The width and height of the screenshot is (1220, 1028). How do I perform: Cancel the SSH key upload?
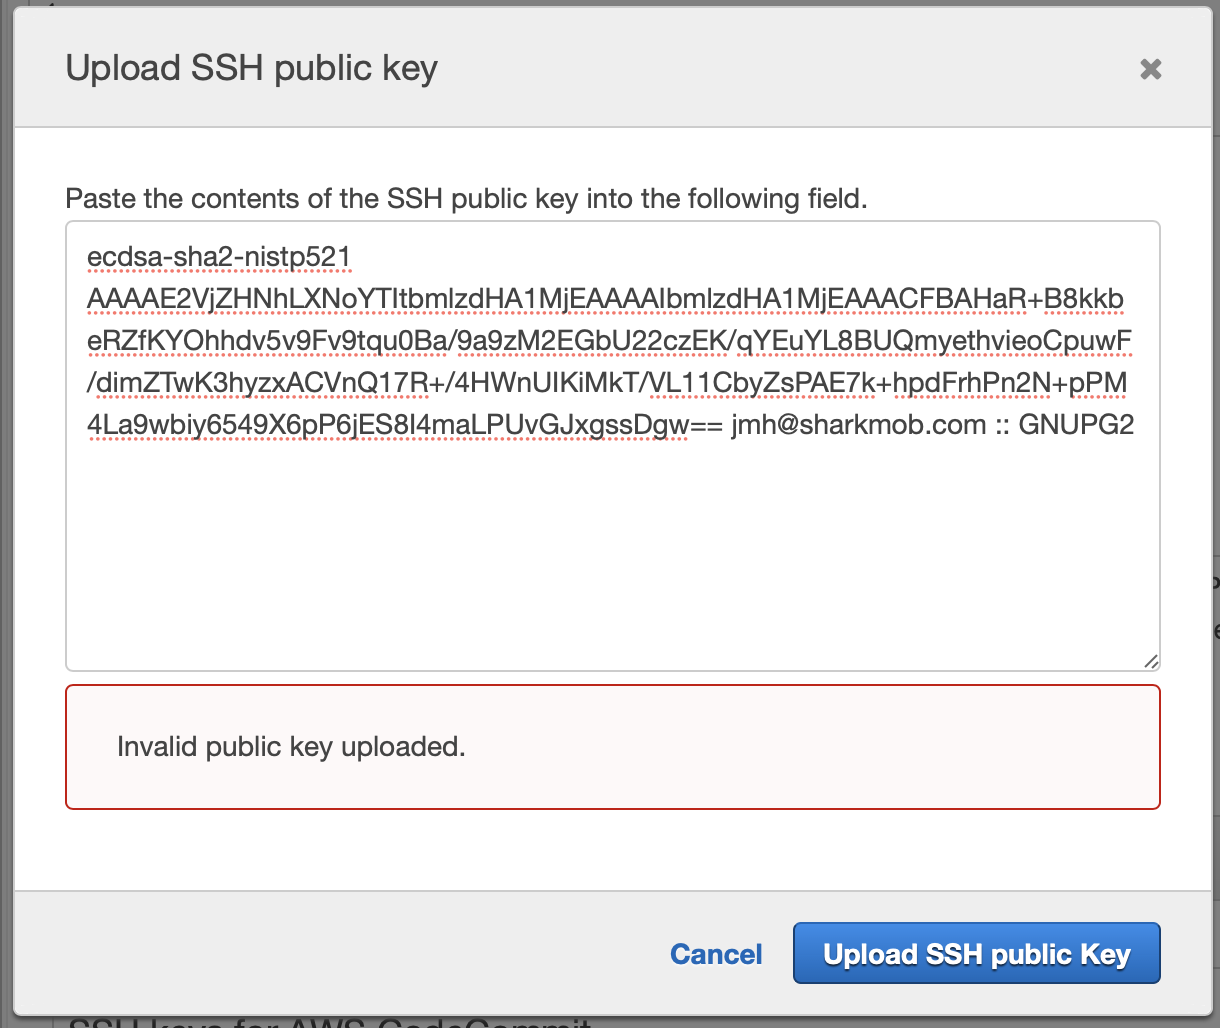pos(716,953)
